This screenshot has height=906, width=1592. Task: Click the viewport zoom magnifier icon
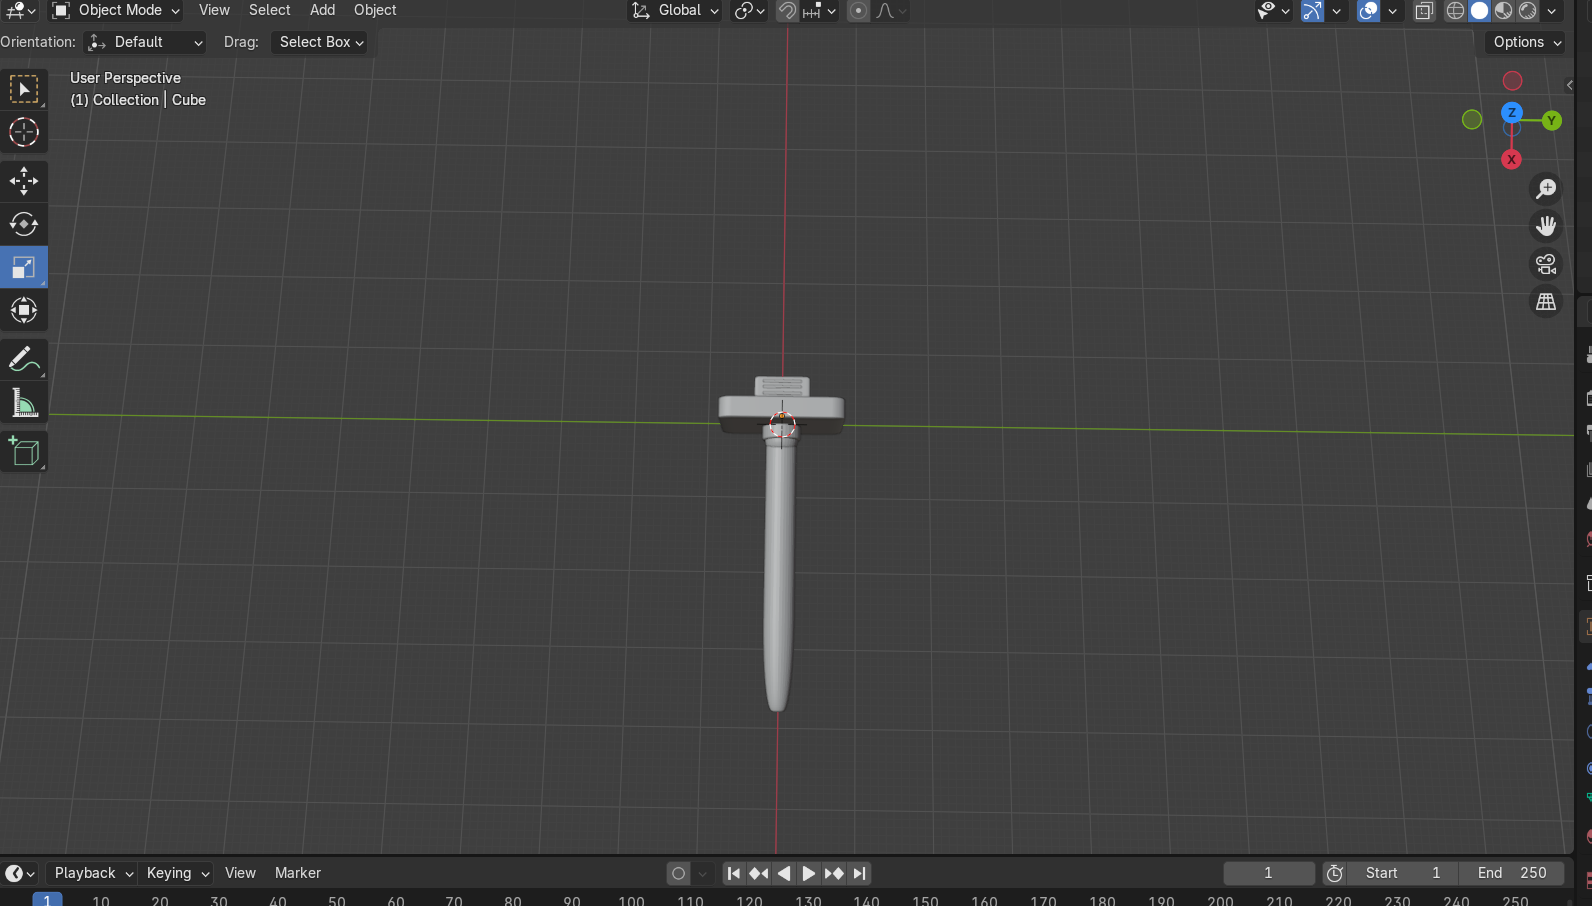point(1546,188)
